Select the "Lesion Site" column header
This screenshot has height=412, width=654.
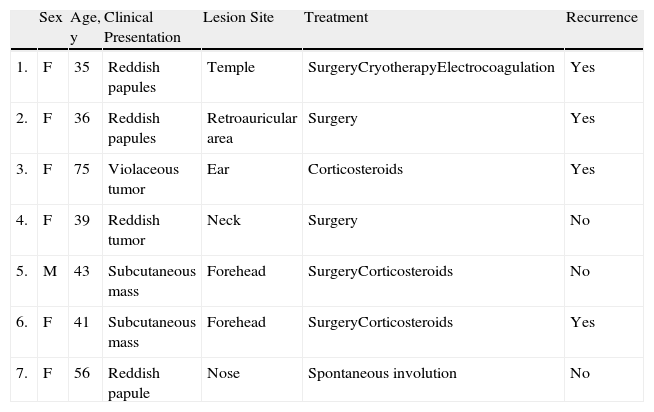[238, 18]
